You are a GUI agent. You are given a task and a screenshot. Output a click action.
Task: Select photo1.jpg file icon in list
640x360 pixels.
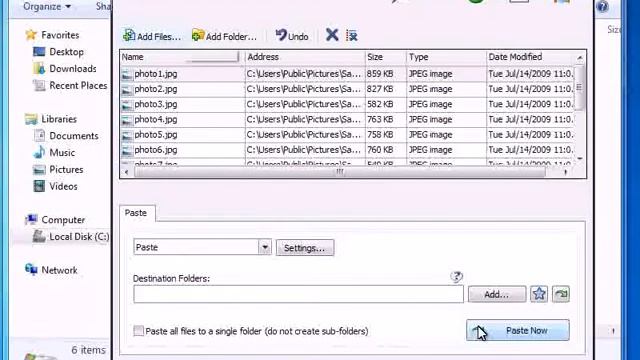tap(127, 74)
